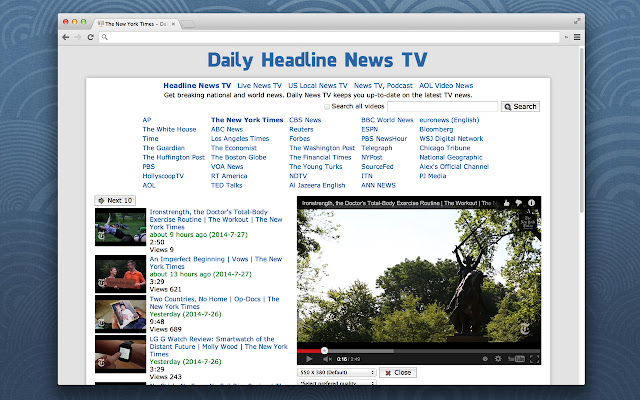
Task: Go back with the browser back arrow
Action: 65,37
